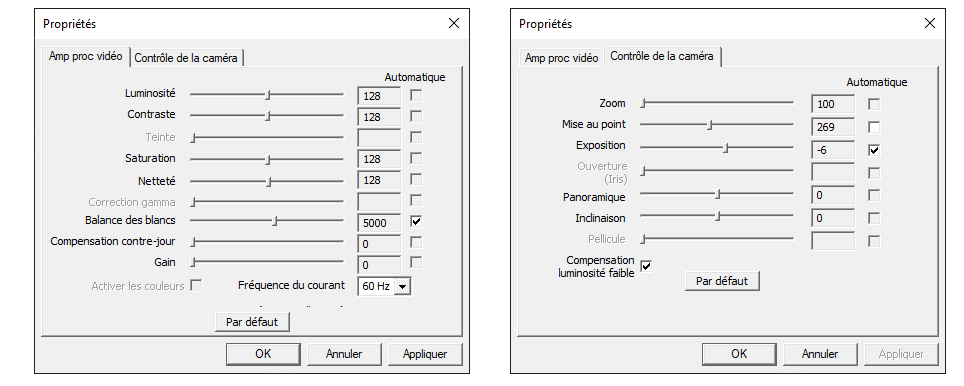Click Appliquer in left dialog
The image size is (964, 386).
[425, 354]
